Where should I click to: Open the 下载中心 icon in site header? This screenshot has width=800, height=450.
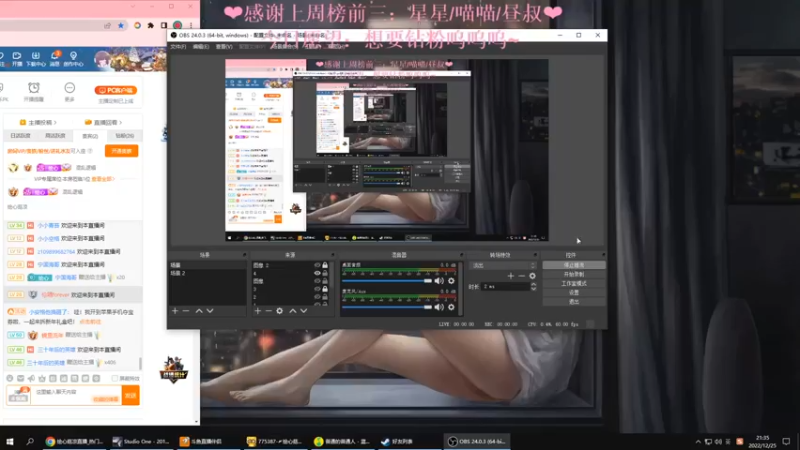pyautogui.click(x=36, y=59)
